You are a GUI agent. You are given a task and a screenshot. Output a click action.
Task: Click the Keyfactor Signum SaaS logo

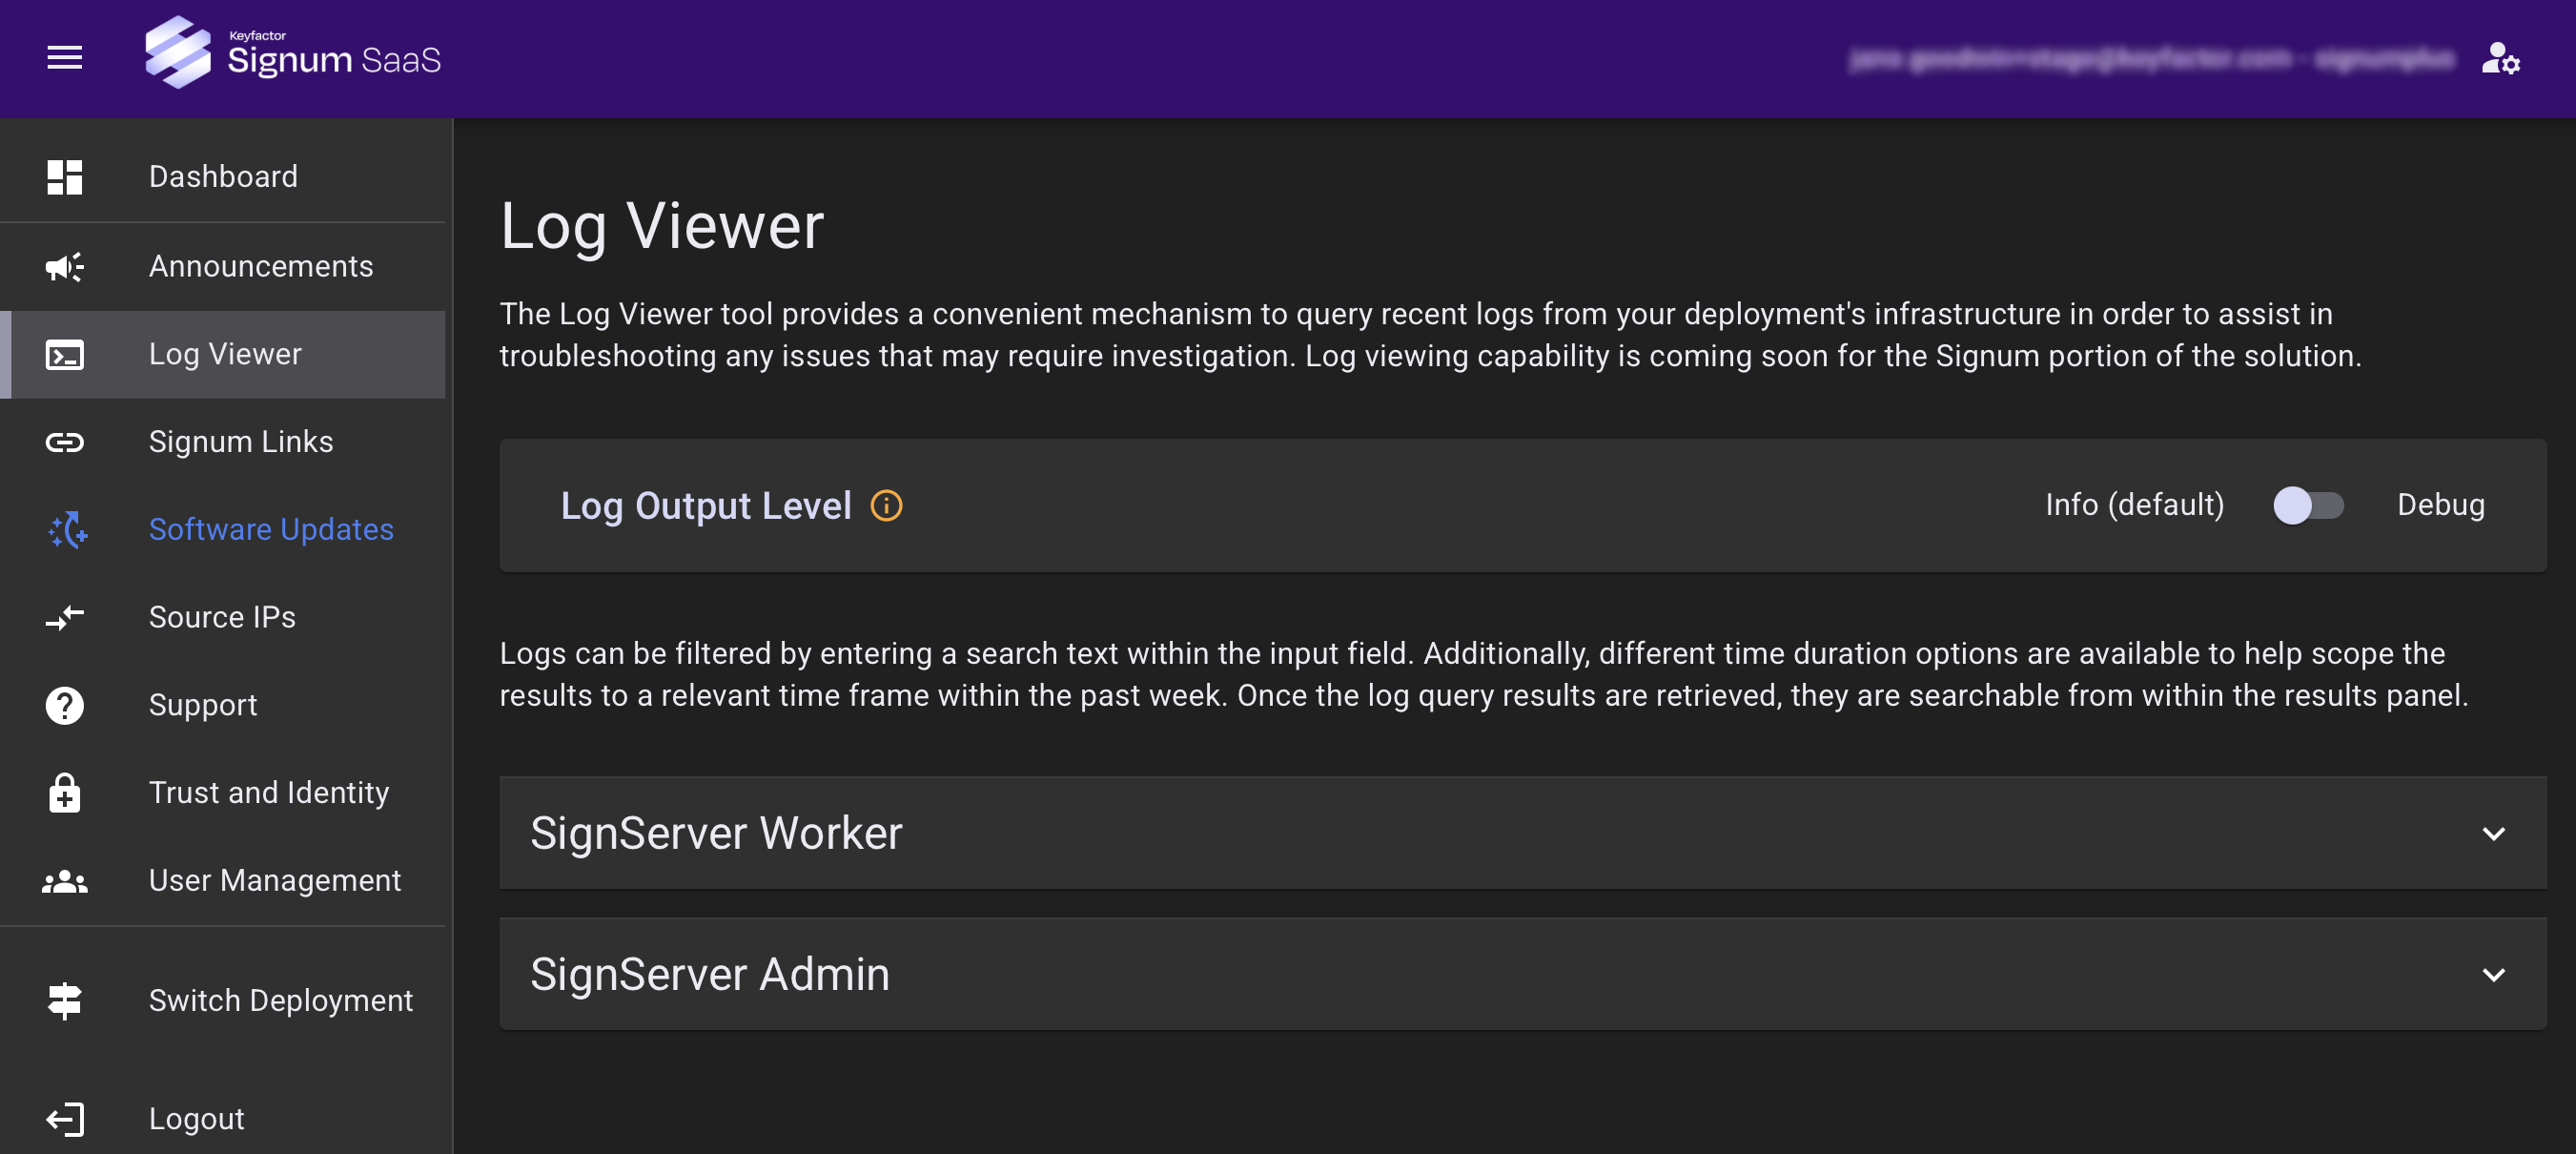coord(292,52)
